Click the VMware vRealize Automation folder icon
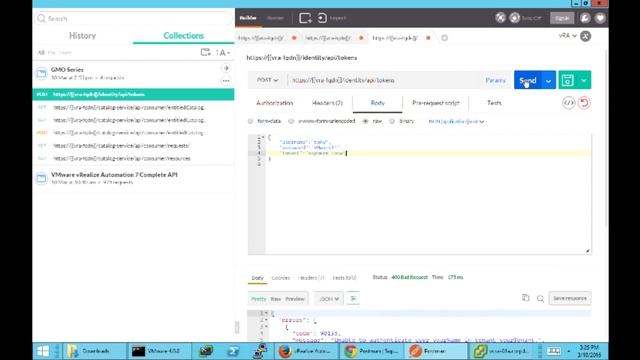 [42, 178]
